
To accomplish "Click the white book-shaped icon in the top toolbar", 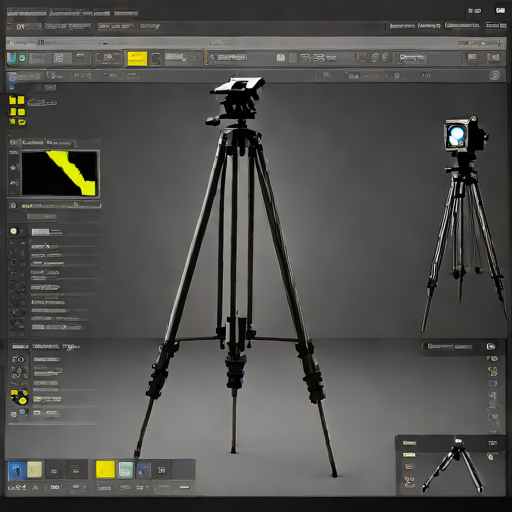I will pos(281,58).
